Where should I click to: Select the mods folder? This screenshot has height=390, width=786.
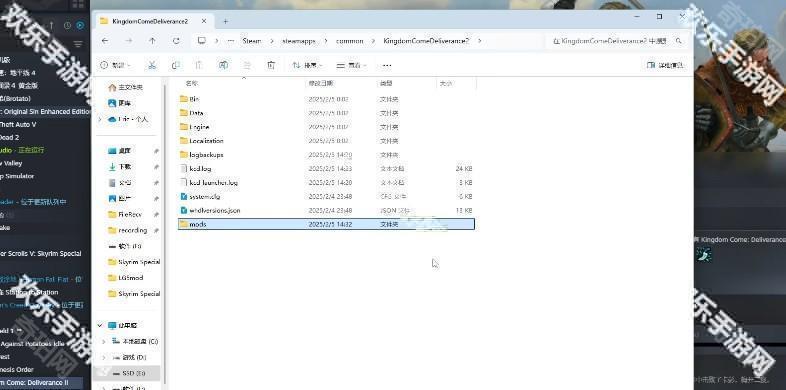point(326,224)
